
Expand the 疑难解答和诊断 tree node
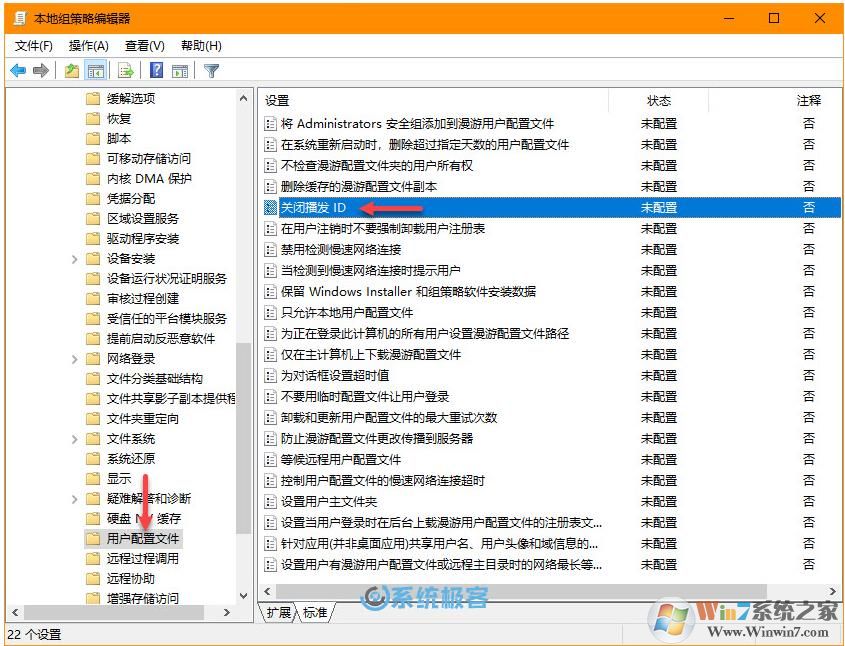(74, 499)
